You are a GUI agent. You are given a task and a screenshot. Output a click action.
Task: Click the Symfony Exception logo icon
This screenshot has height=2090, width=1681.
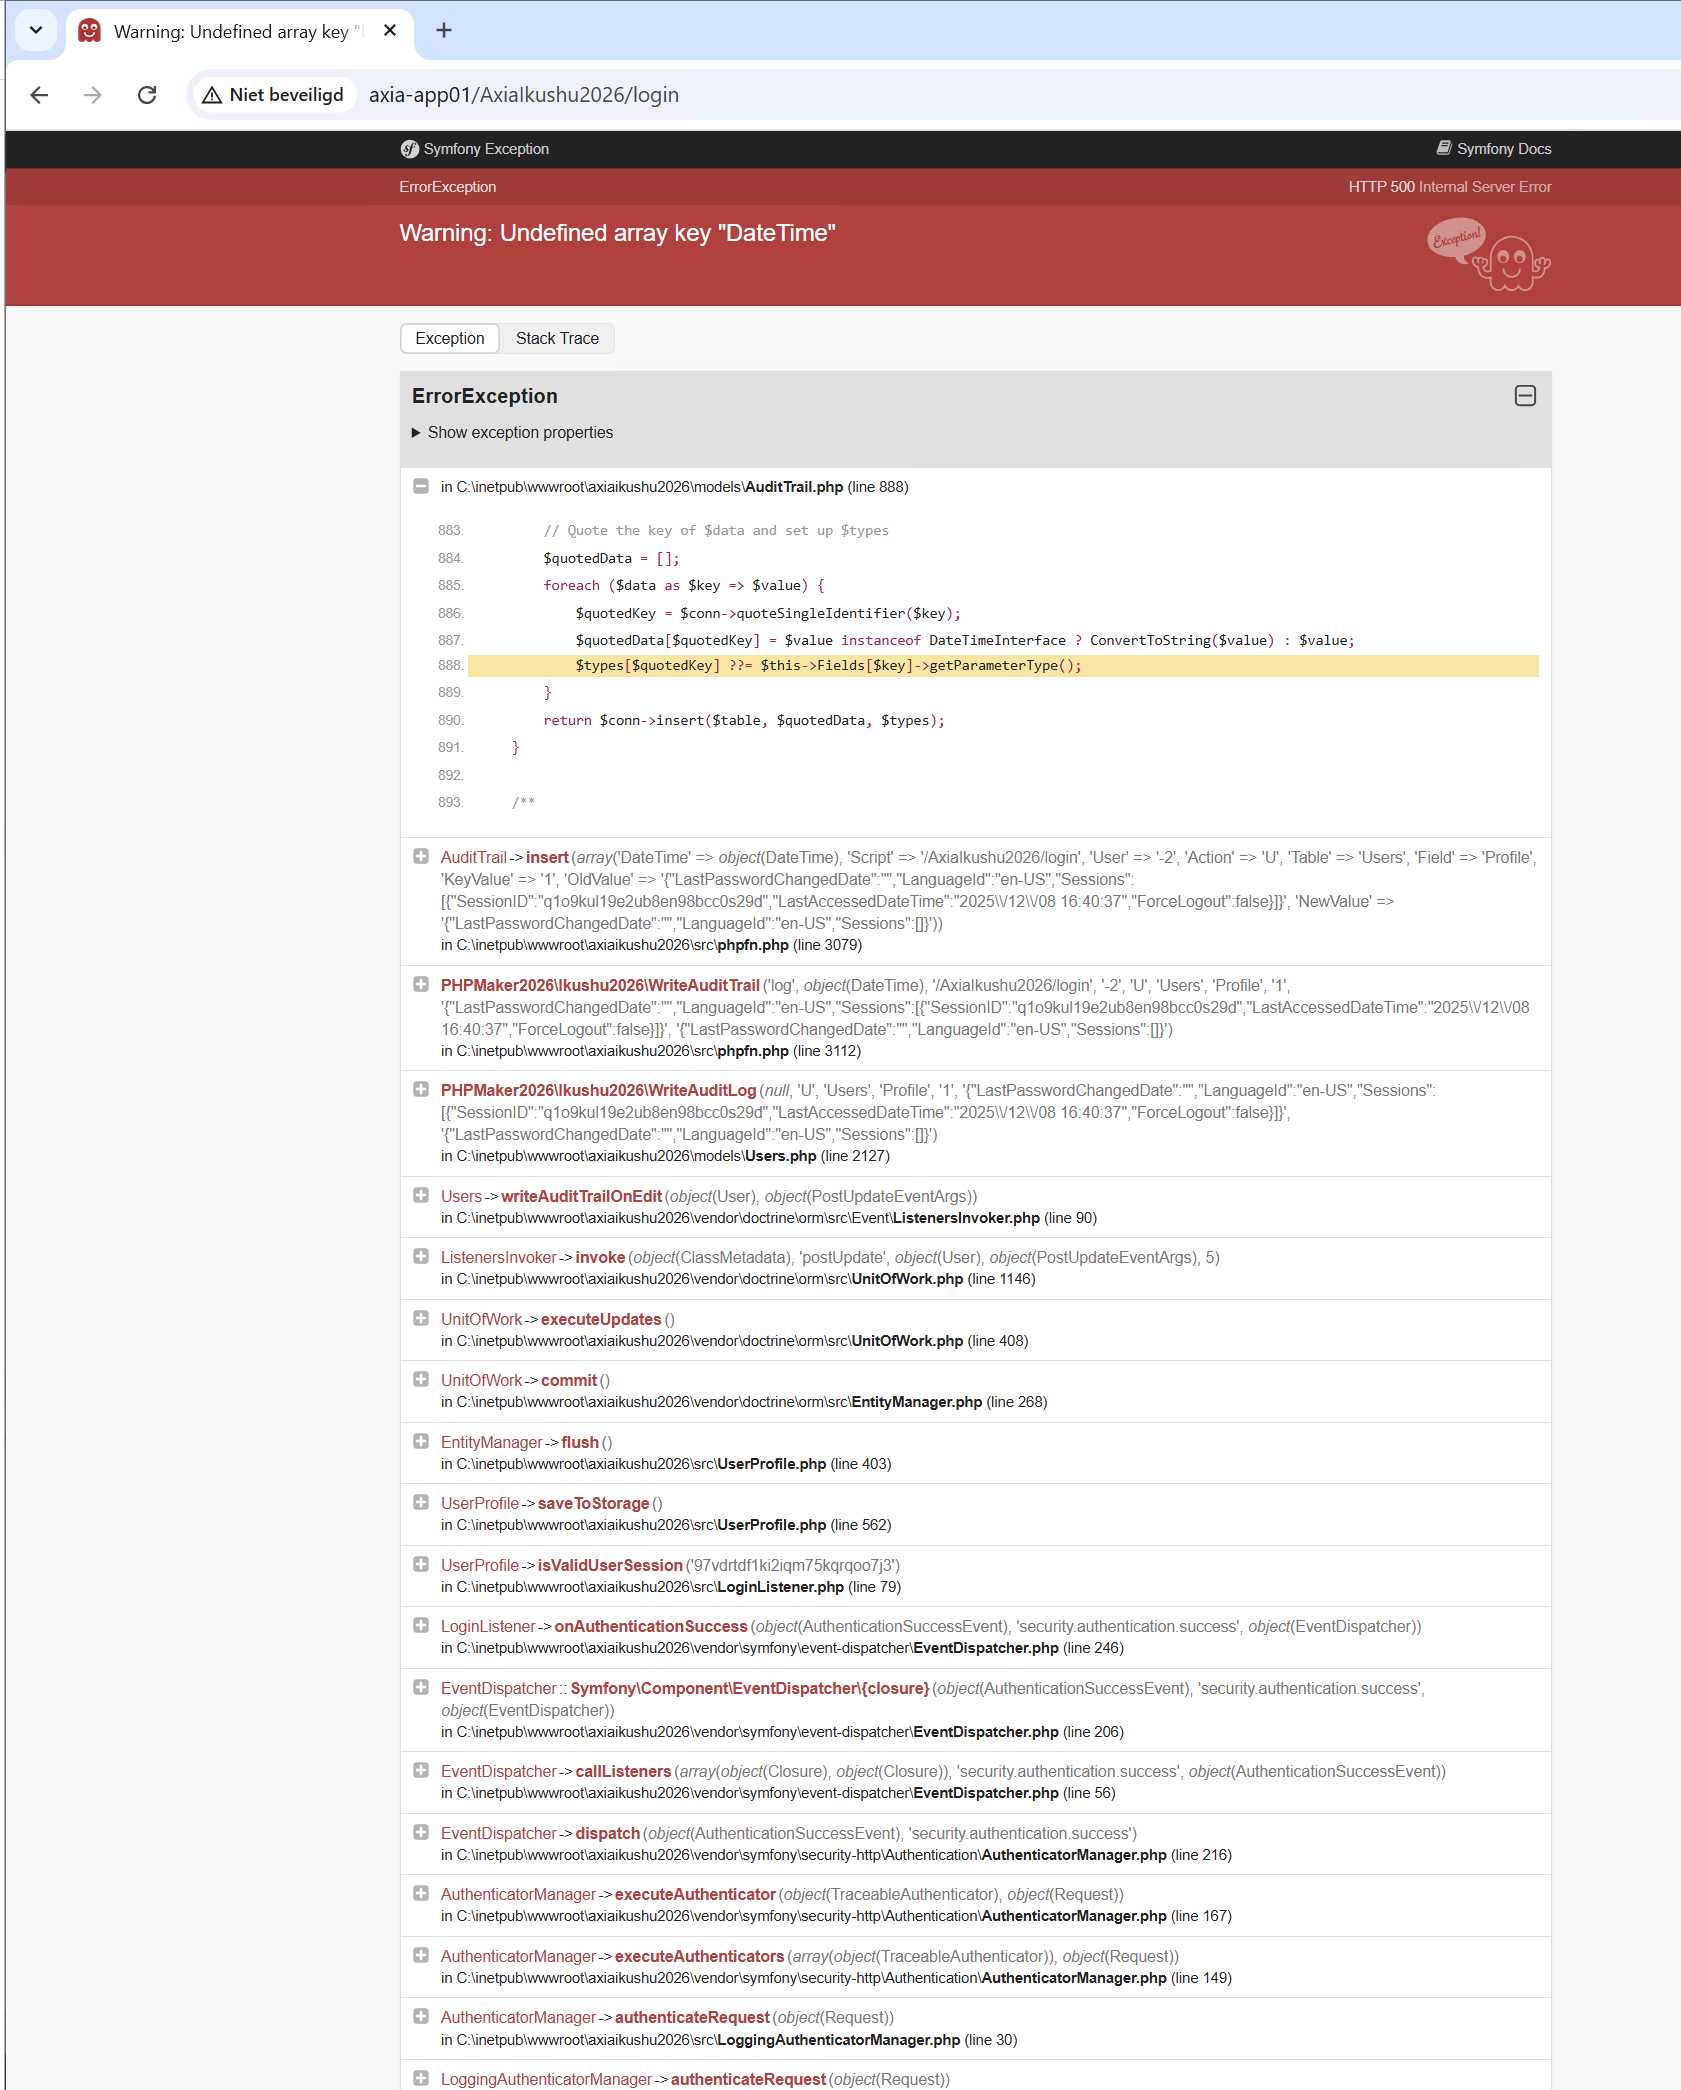pos(410,149)
